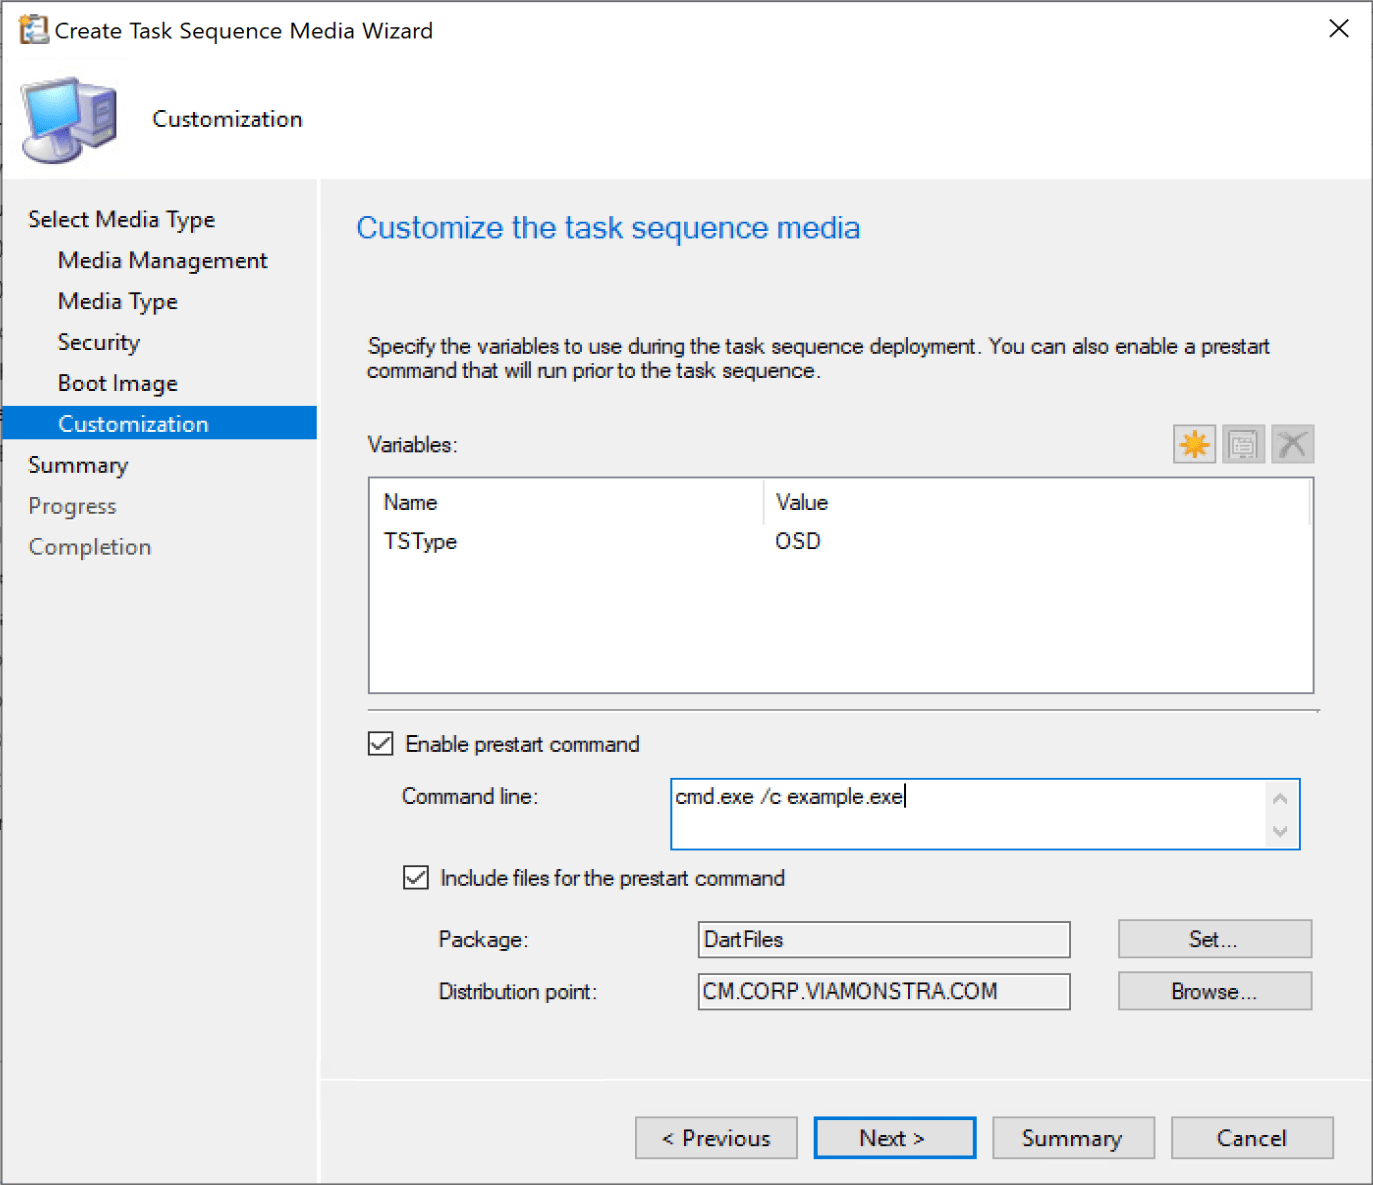Image resolution: width=1373 pixels, height=1185 pixels.
Task: Browse for a distribution point
Action: pos(1213,990)
